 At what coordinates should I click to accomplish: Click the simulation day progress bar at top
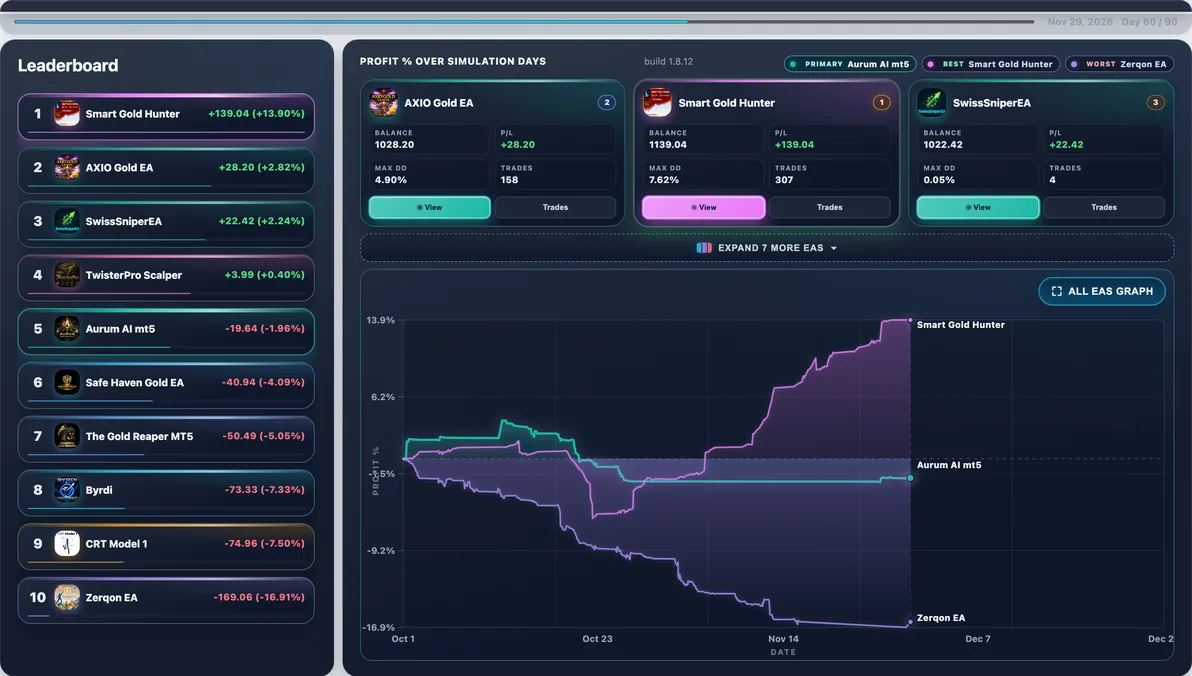[524, 21]
